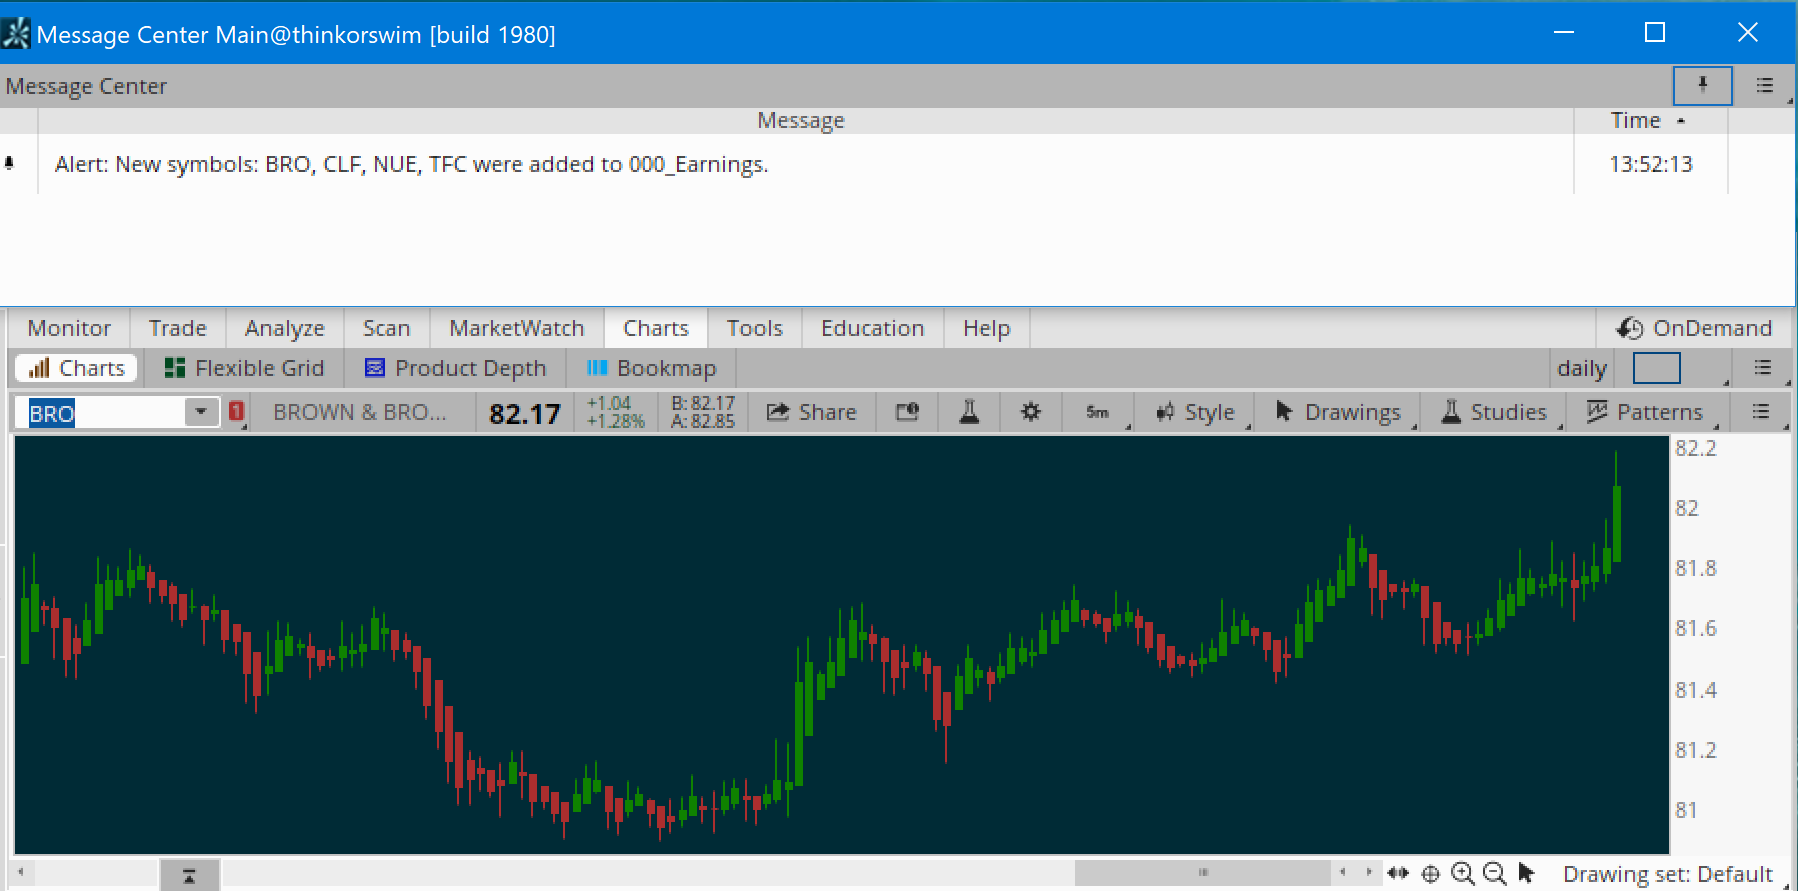Open the Bookmap sub-tab
1798x891 pixels.
651,368
